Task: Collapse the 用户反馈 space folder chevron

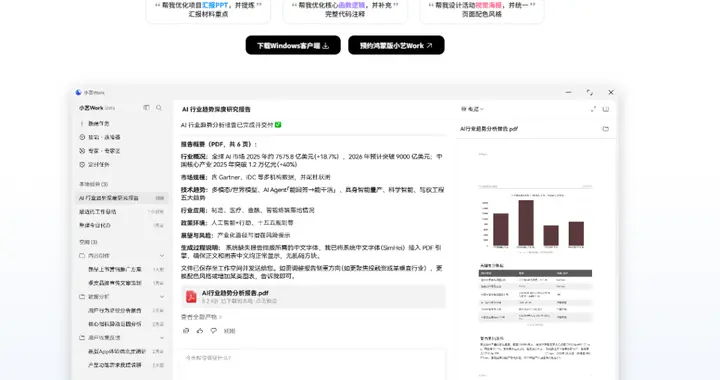Action: (x=162, y=338)
